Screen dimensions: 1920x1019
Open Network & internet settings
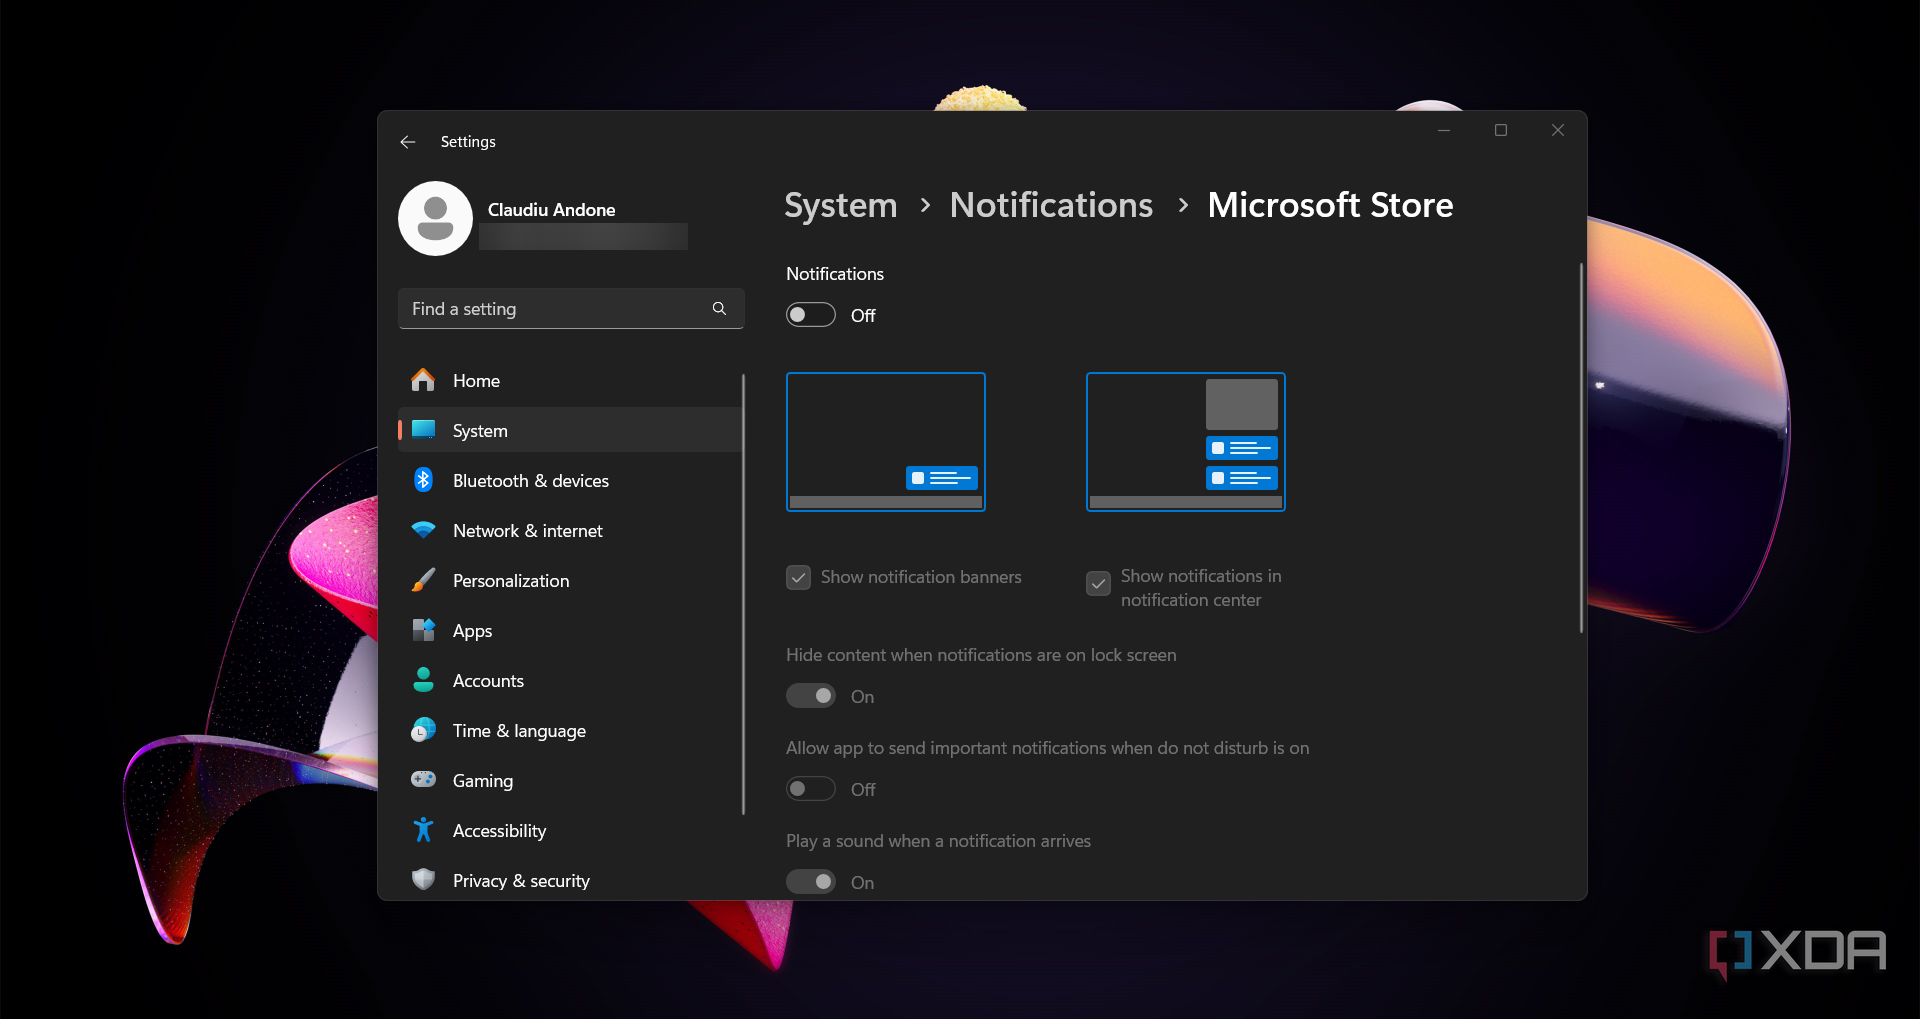click(x=570, y=530)
